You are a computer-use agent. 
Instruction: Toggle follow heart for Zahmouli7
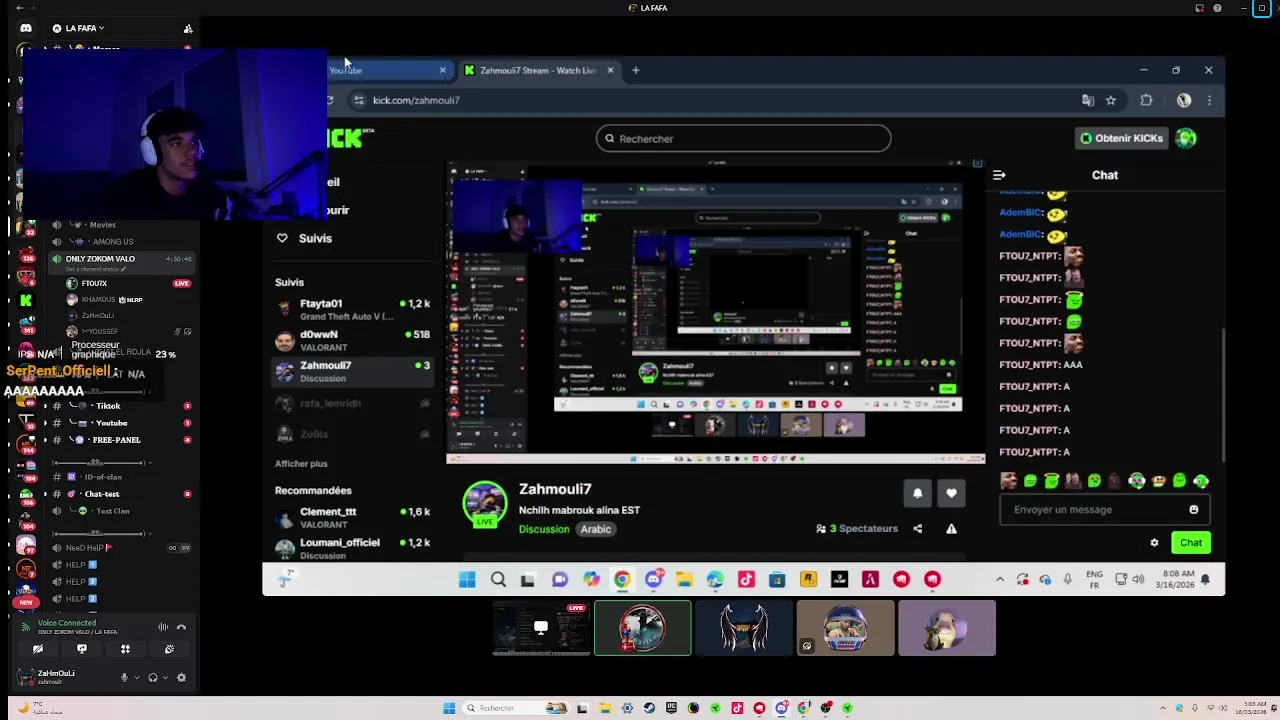tap(951, 492)
